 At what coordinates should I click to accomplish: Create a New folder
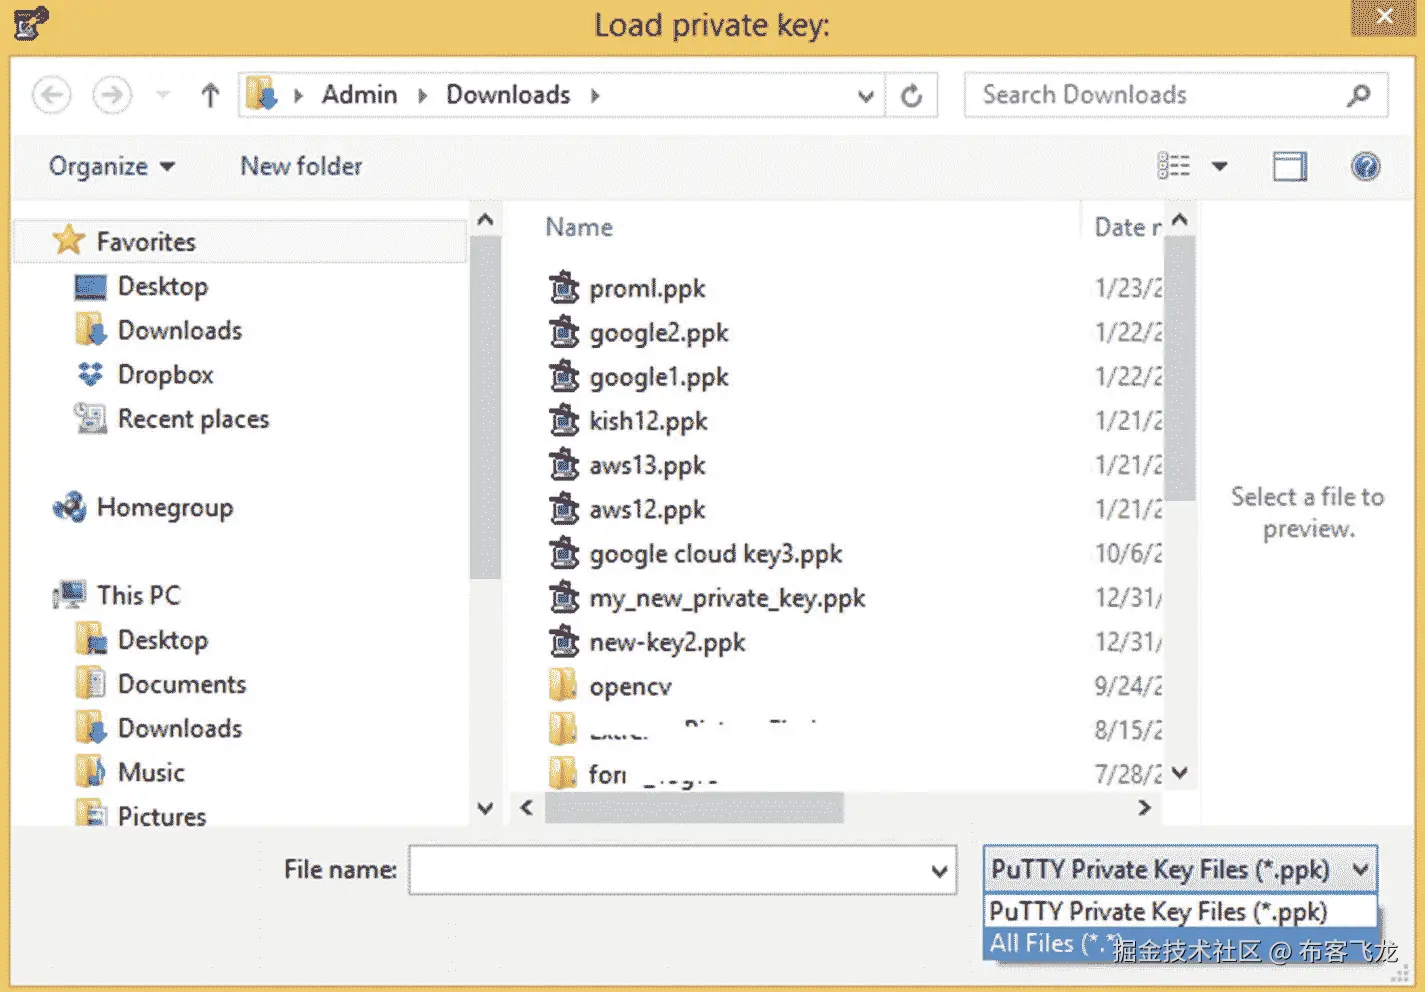[x=301, y=166]
